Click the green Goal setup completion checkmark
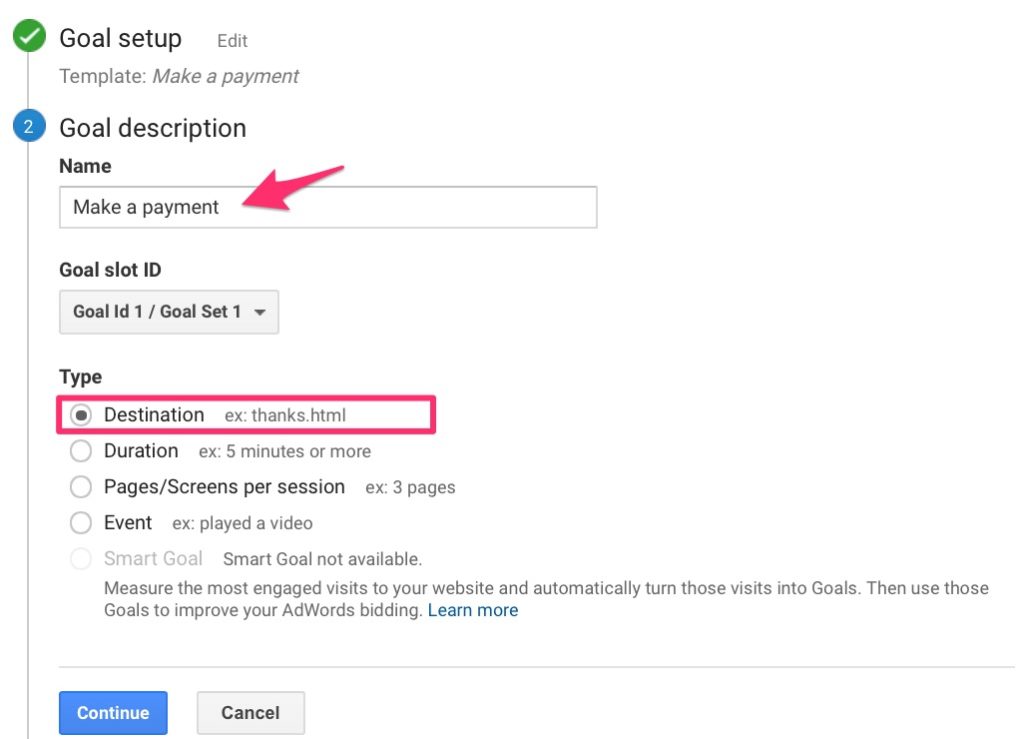1024x739 pixels. point(28,34)
